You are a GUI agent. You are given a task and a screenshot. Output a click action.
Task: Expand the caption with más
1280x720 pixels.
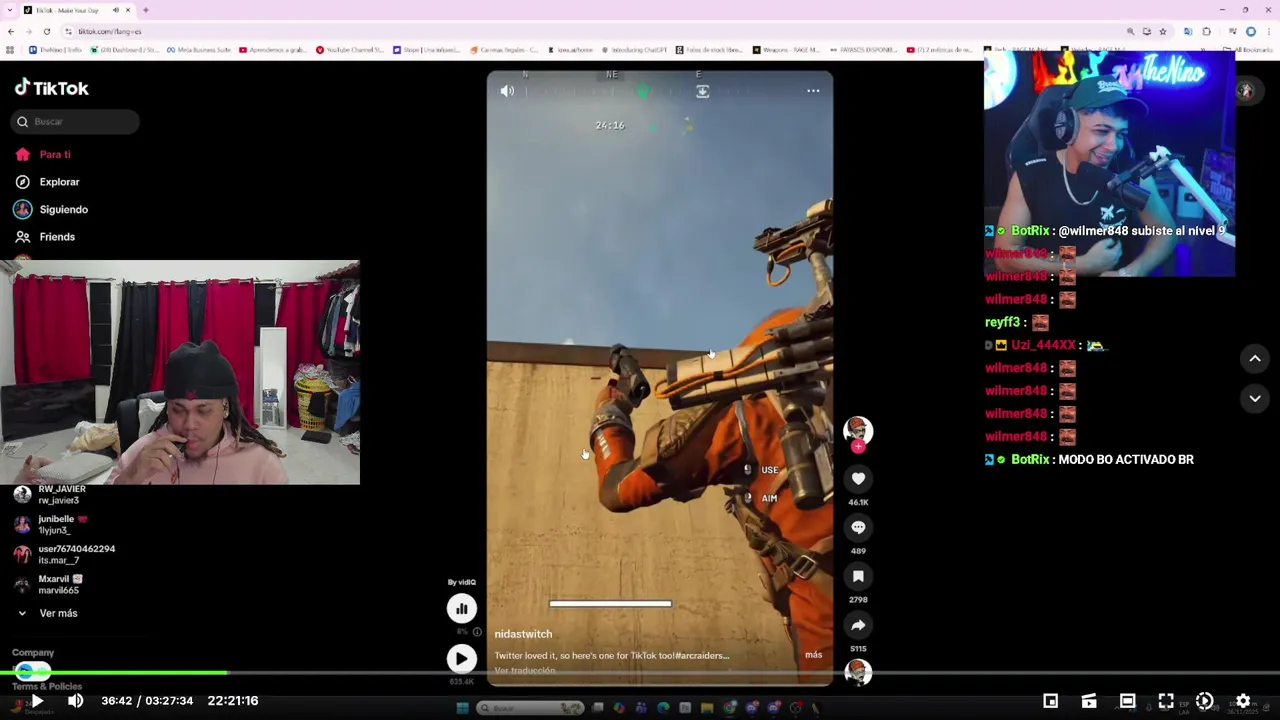[x=814, y=655]
